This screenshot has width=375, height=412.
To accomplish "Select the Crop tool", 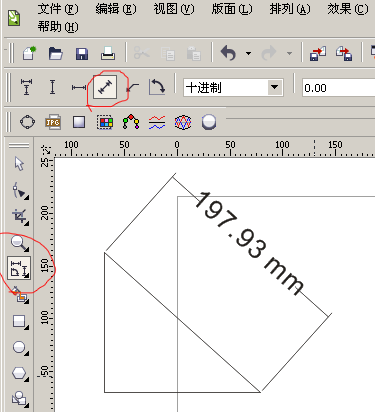I will pos(20,217).
